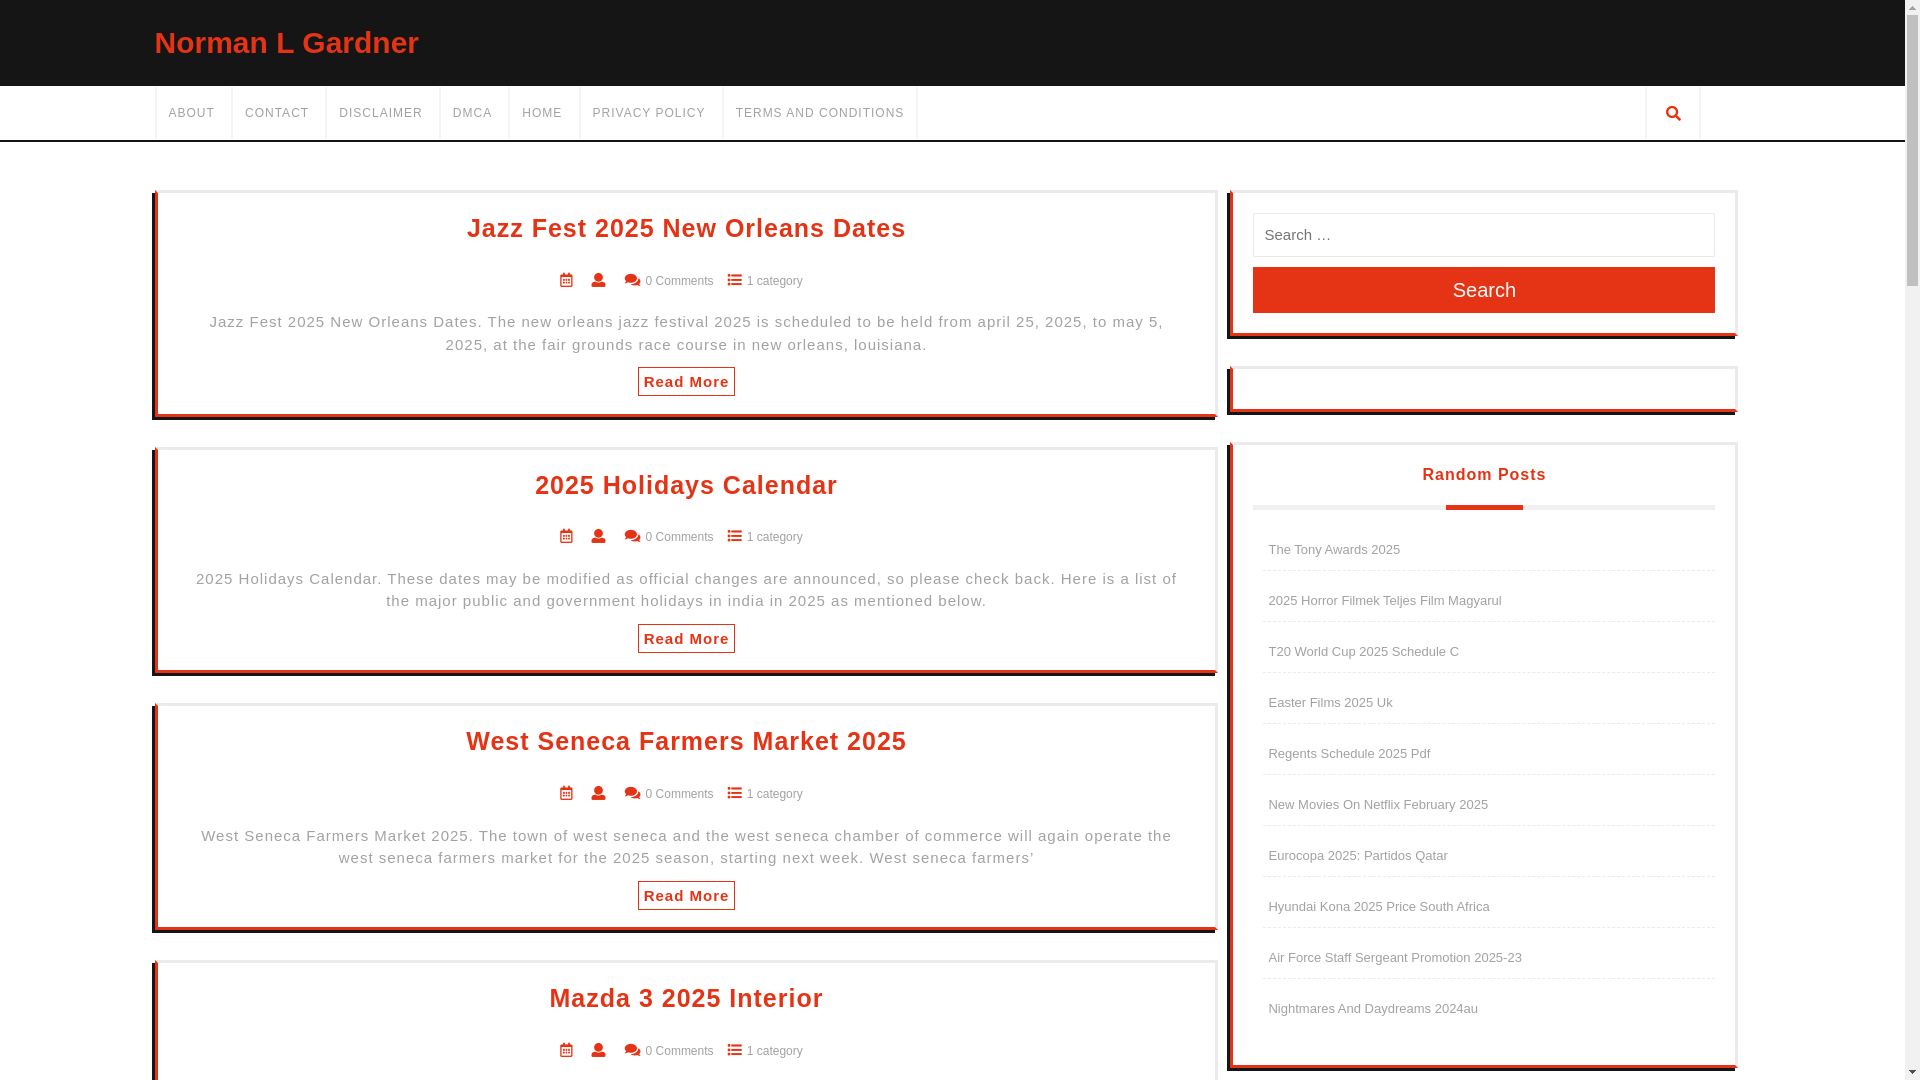Open 0 Comments link on Jazz Fest post
1920x1080 pixels.
(x=679, y=281)
